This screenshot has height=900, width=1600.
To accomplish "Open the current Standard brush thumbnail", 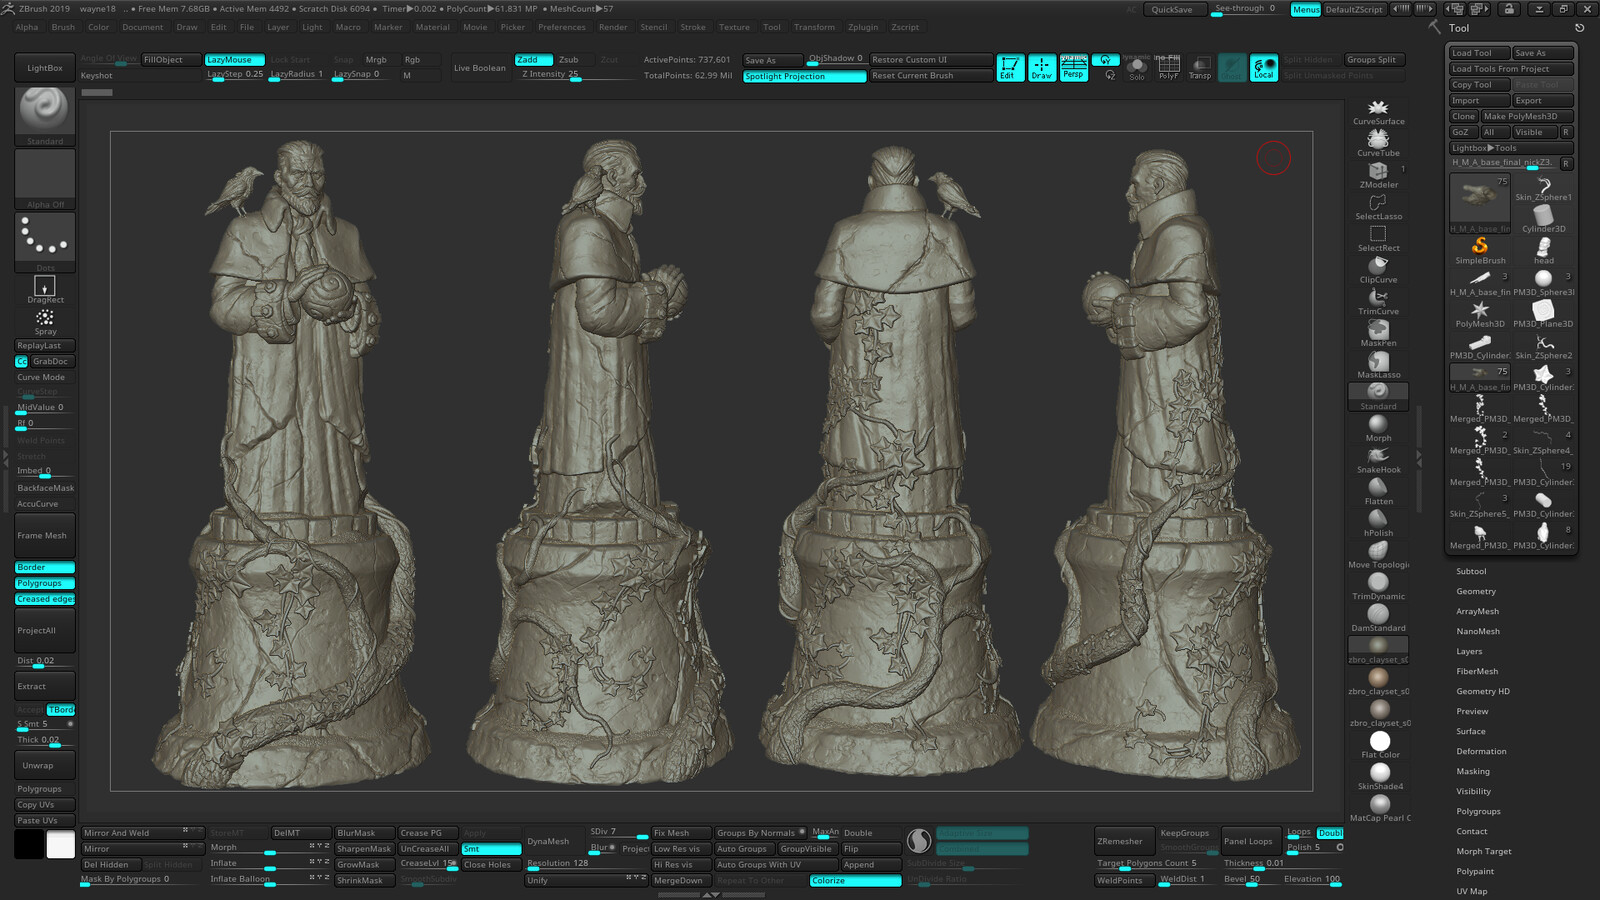I will coord(45,116).
